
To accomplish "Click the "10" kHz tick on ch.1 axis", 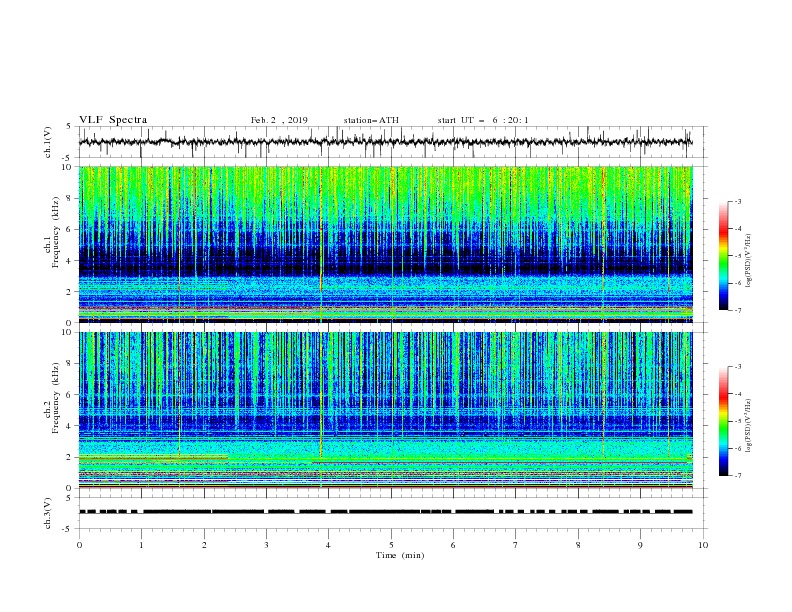I will click(x=68, y=167).
